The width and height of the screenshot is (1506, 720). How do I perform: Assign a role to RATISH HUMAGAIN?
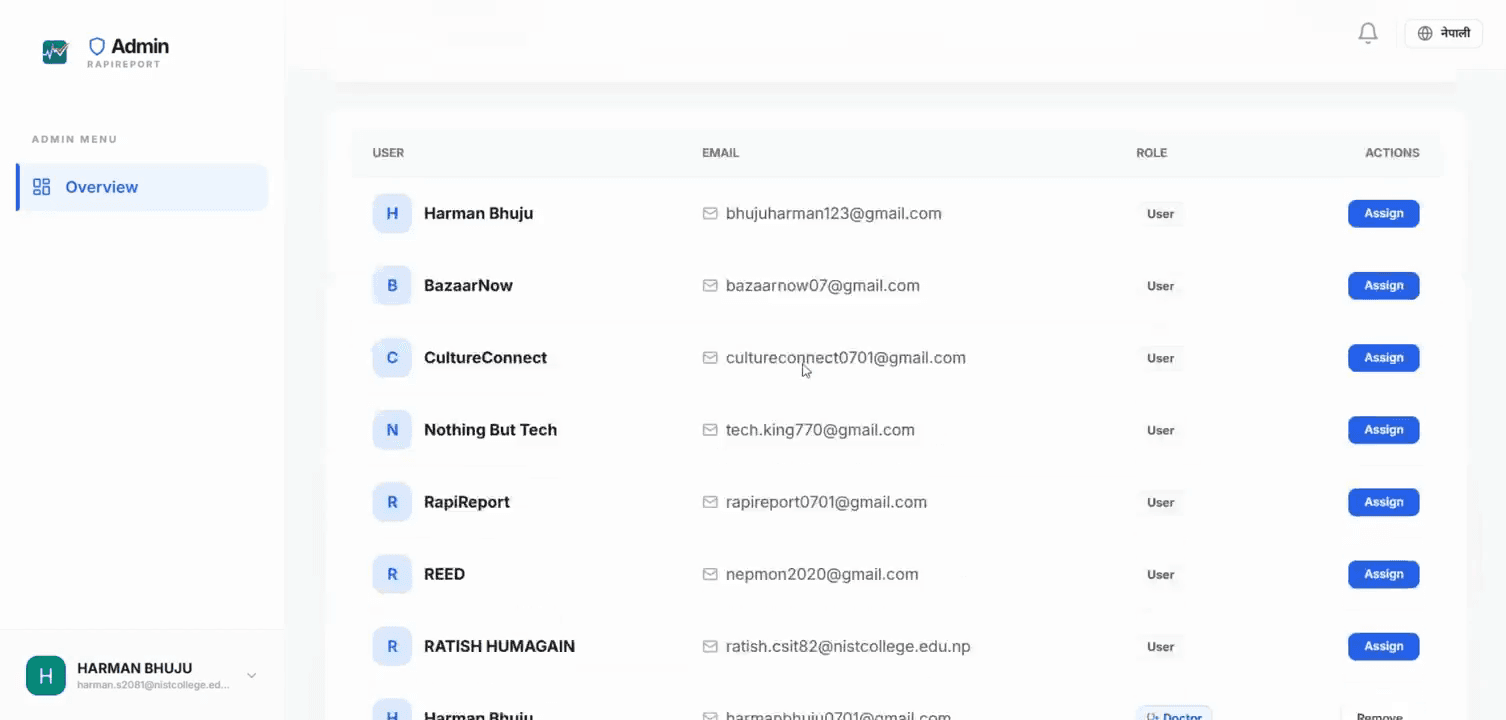[1384, 646]
